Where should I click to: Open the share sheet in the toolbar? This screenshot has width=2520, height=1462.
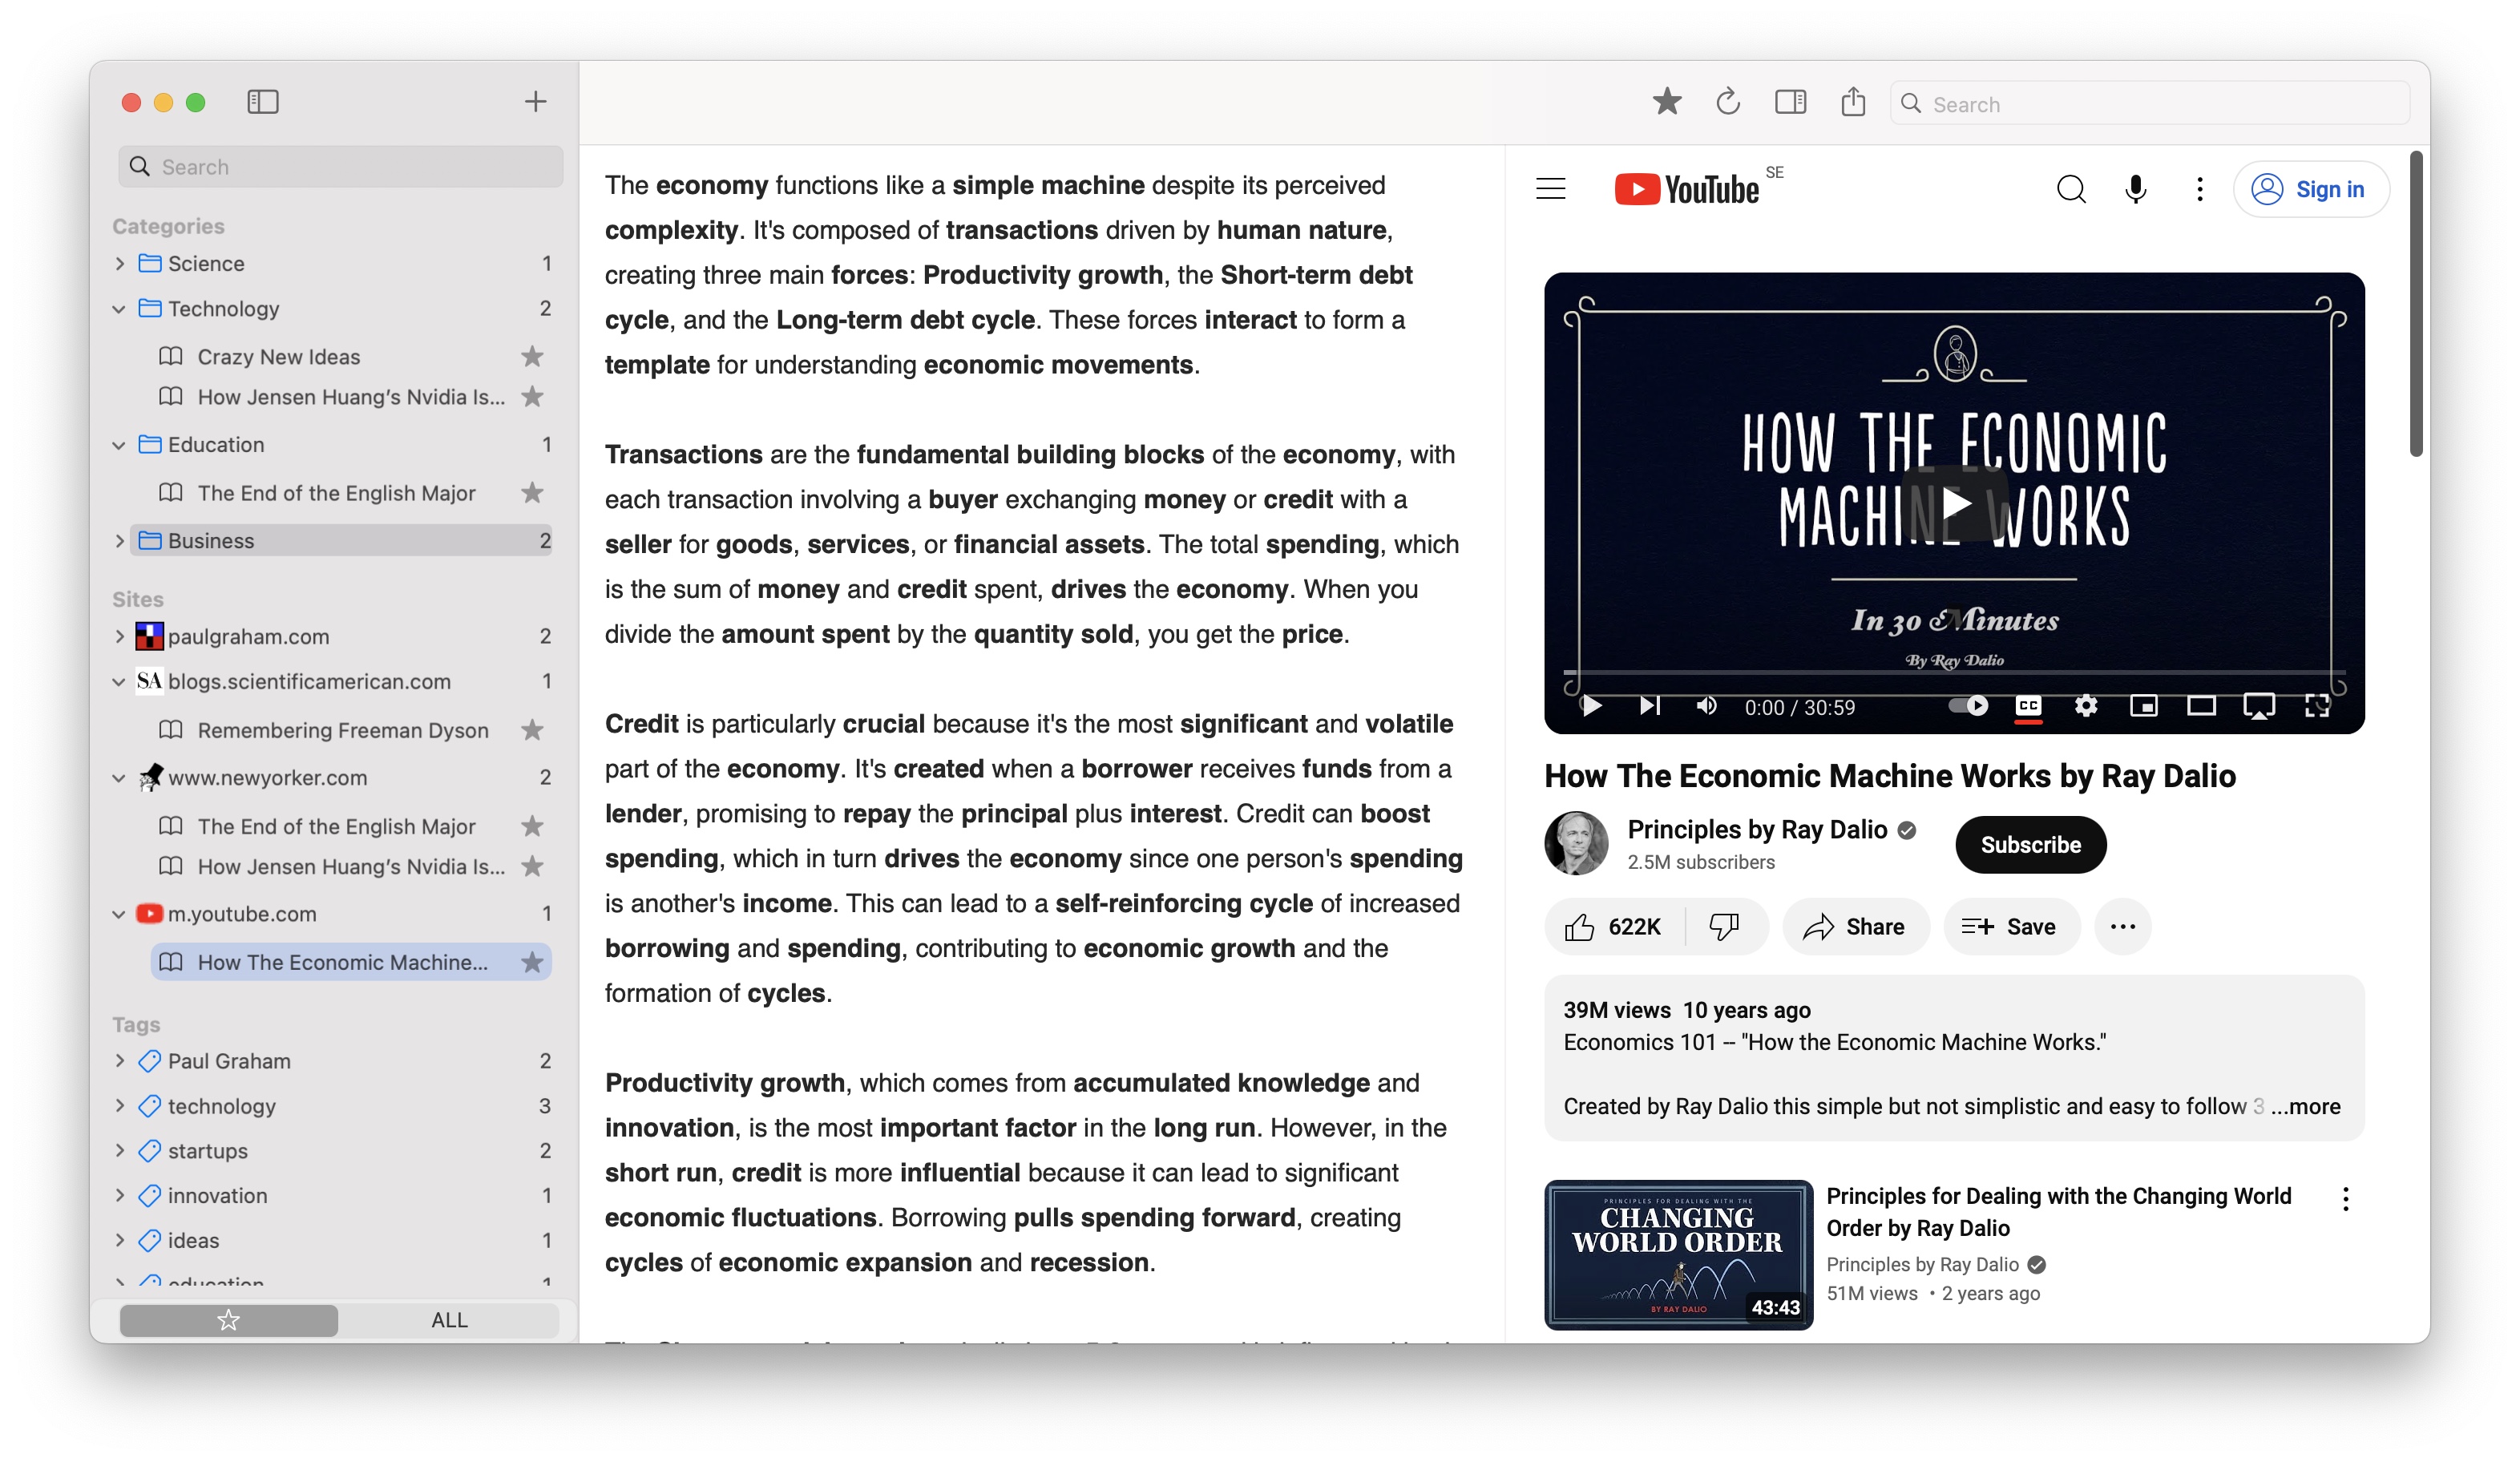pos(1853,101)
